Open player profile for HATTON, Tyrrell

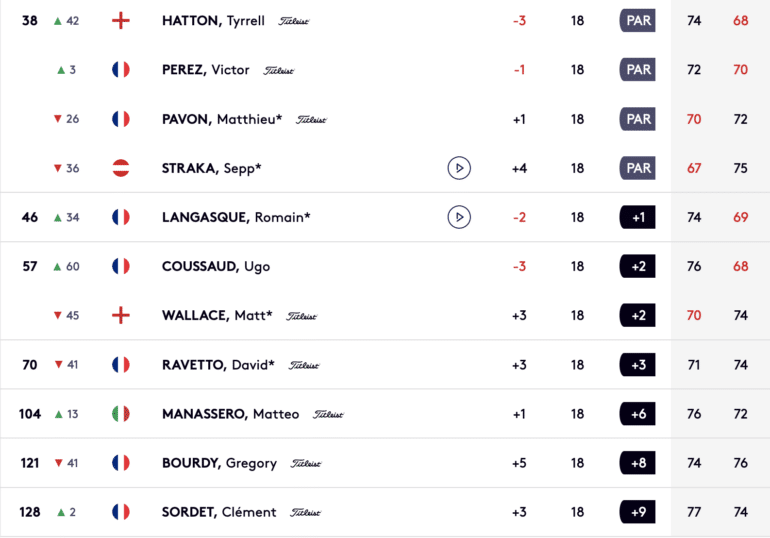click(x=213, y=21)
